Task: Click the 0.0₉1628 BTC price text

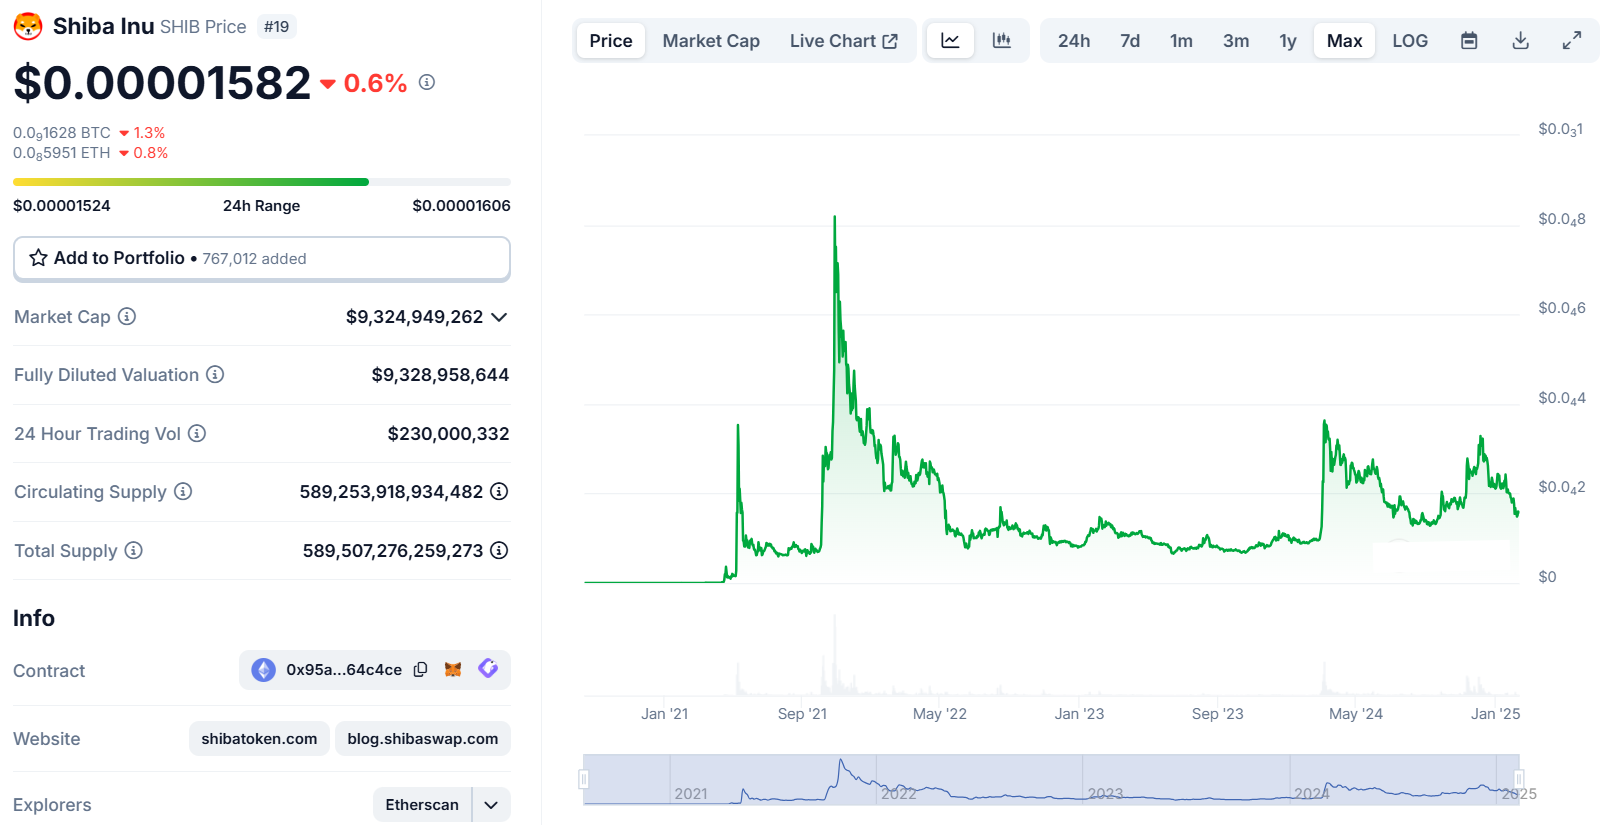Action: click(x=62, y=133)
